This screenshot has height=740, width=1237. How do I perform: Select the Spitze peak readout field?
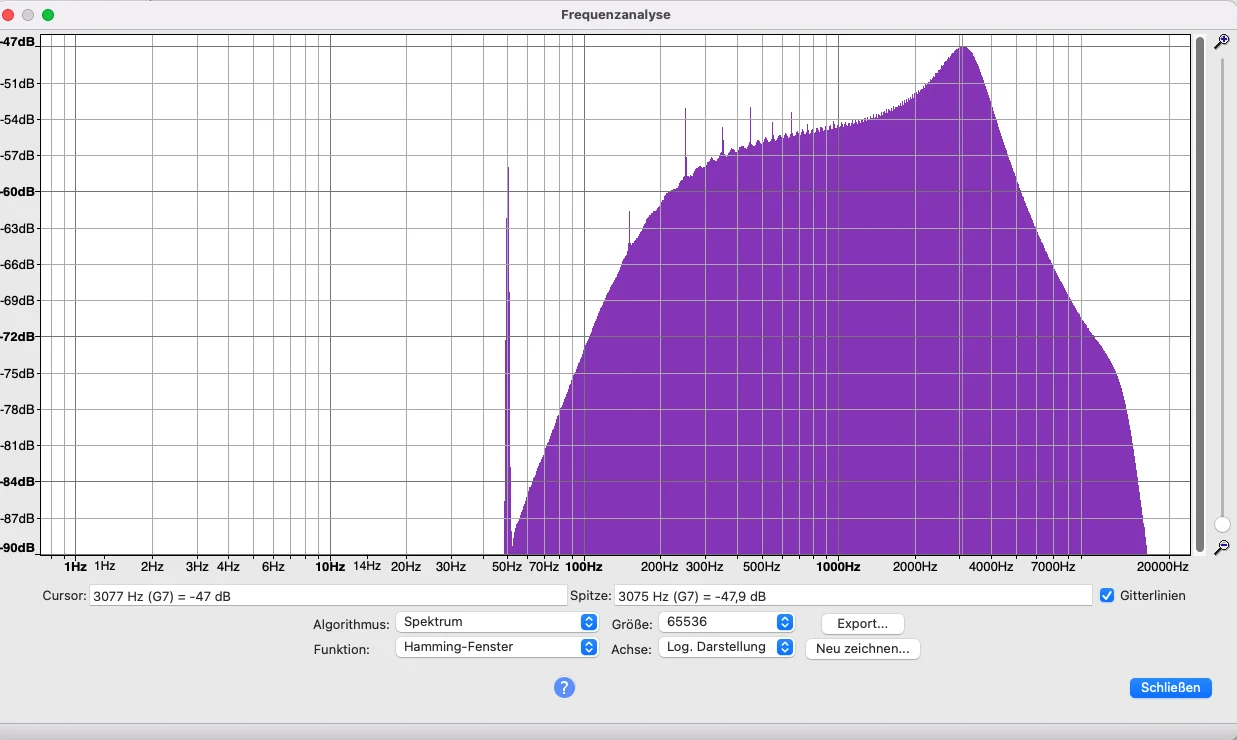click(x=852, y=596)
